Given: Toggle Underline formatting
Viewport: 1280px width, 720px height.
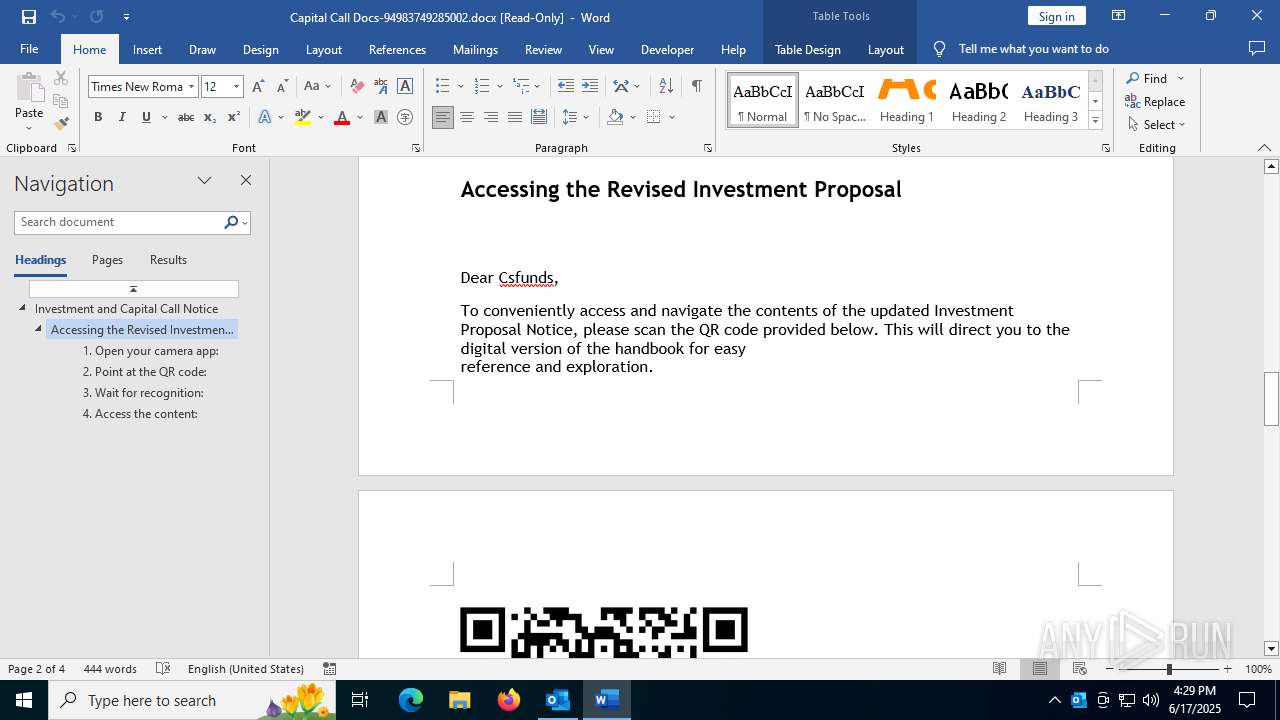Looking at the screenshot, I should pyautogui.click(x=146, y=117).
